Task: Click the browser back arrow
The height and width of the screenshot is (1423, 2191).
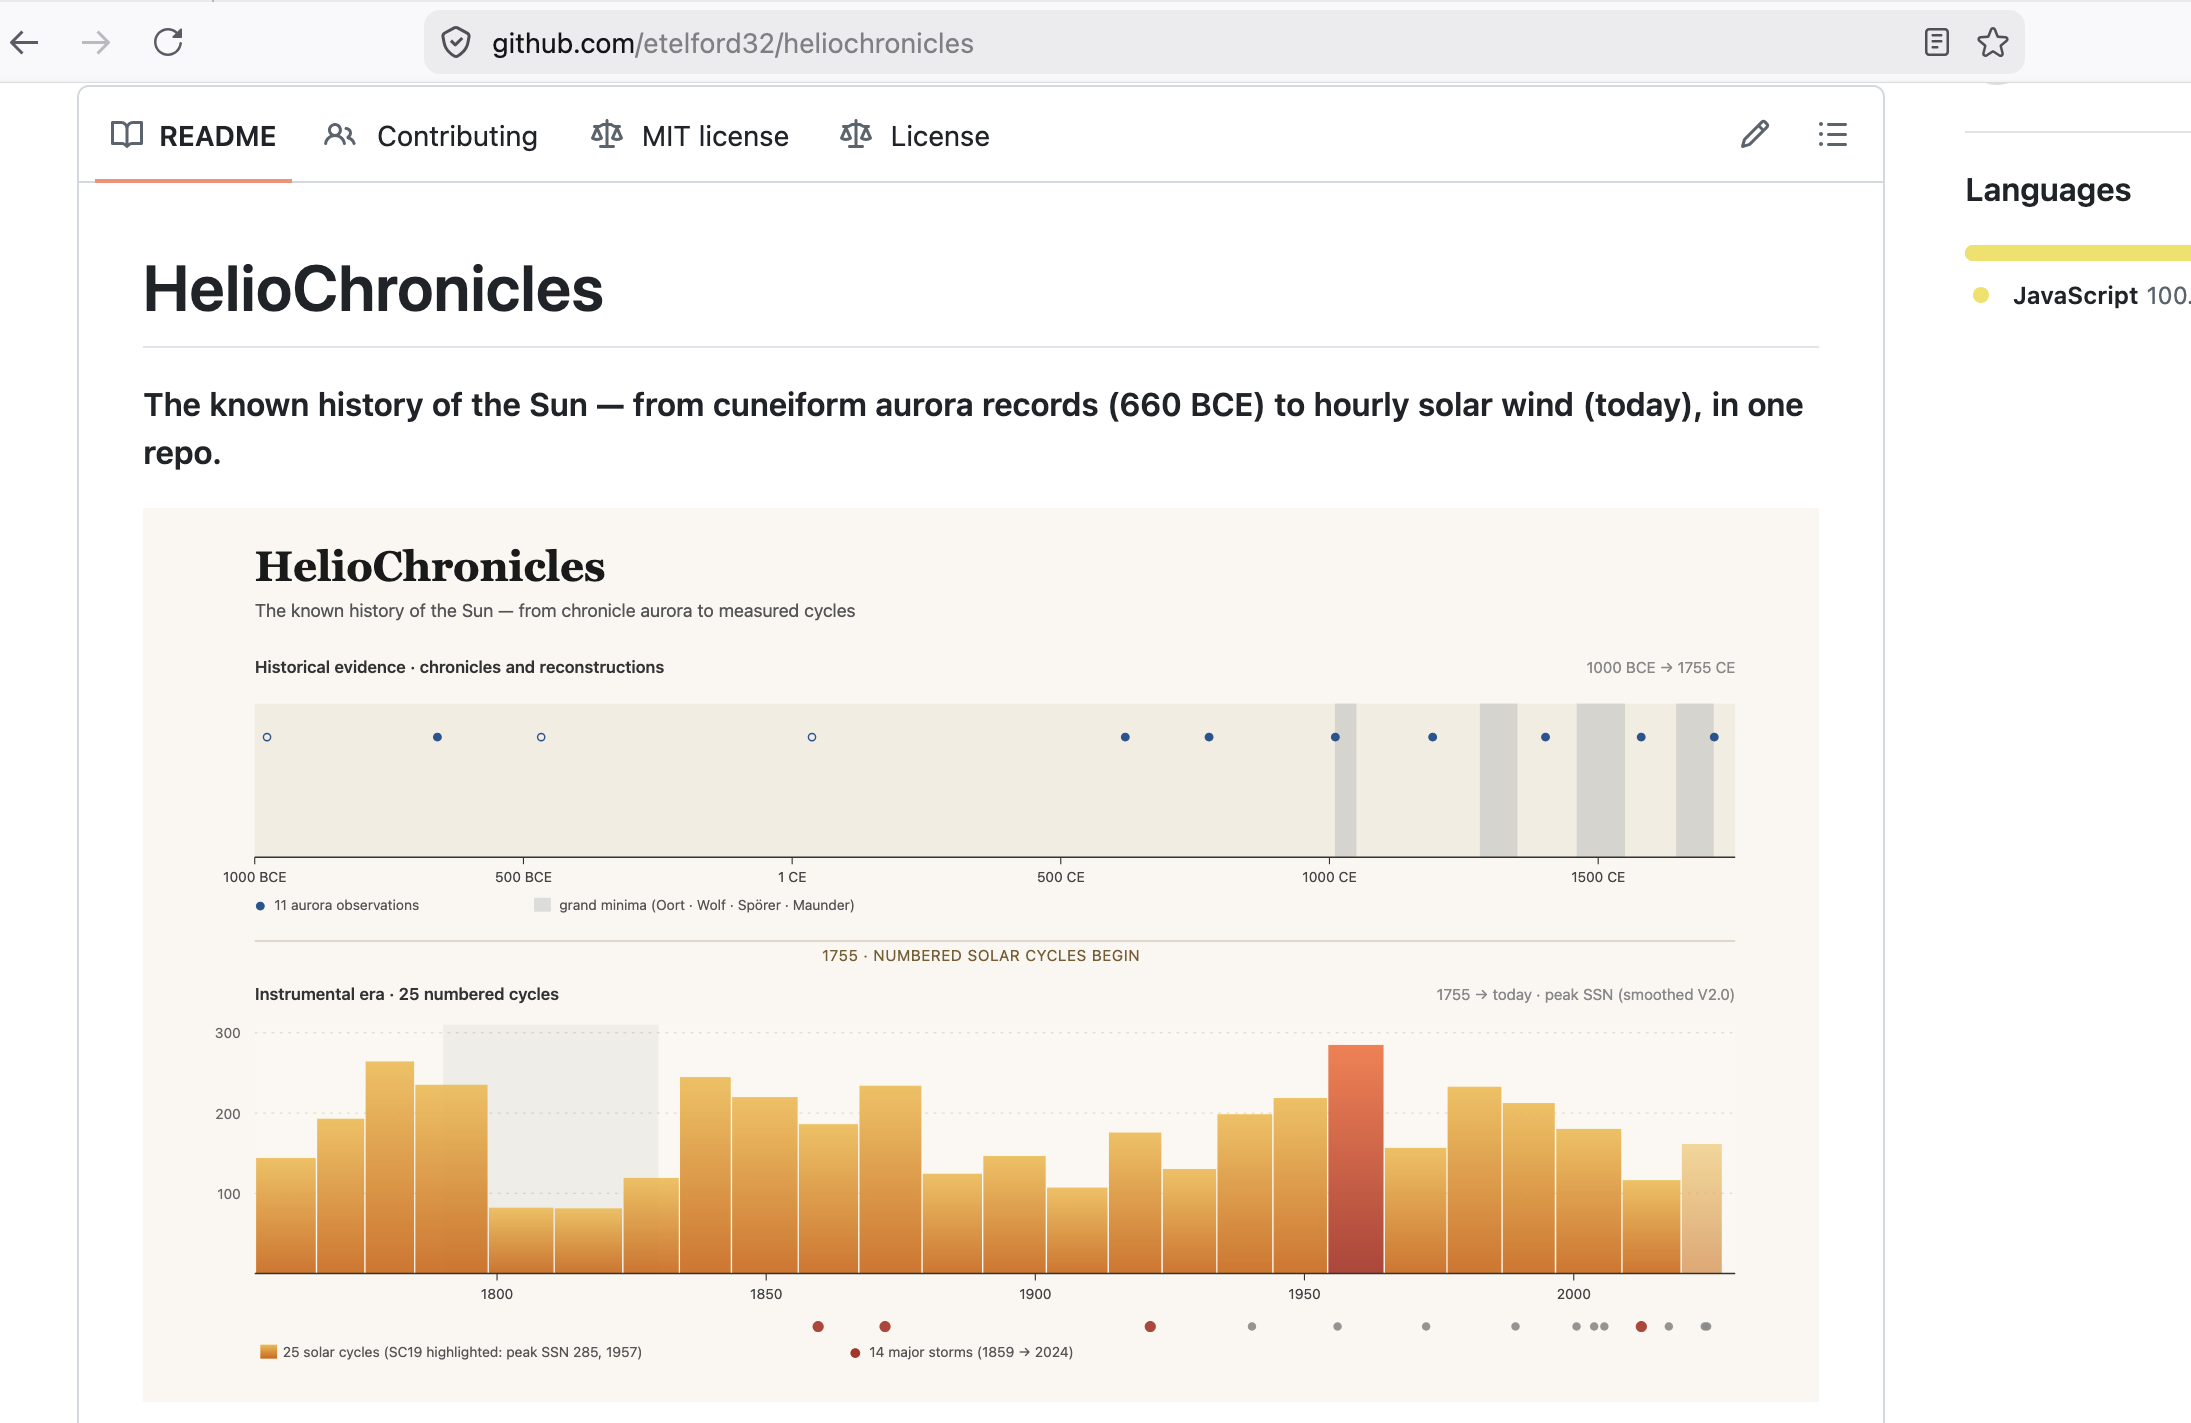Action: coord(25,42)
